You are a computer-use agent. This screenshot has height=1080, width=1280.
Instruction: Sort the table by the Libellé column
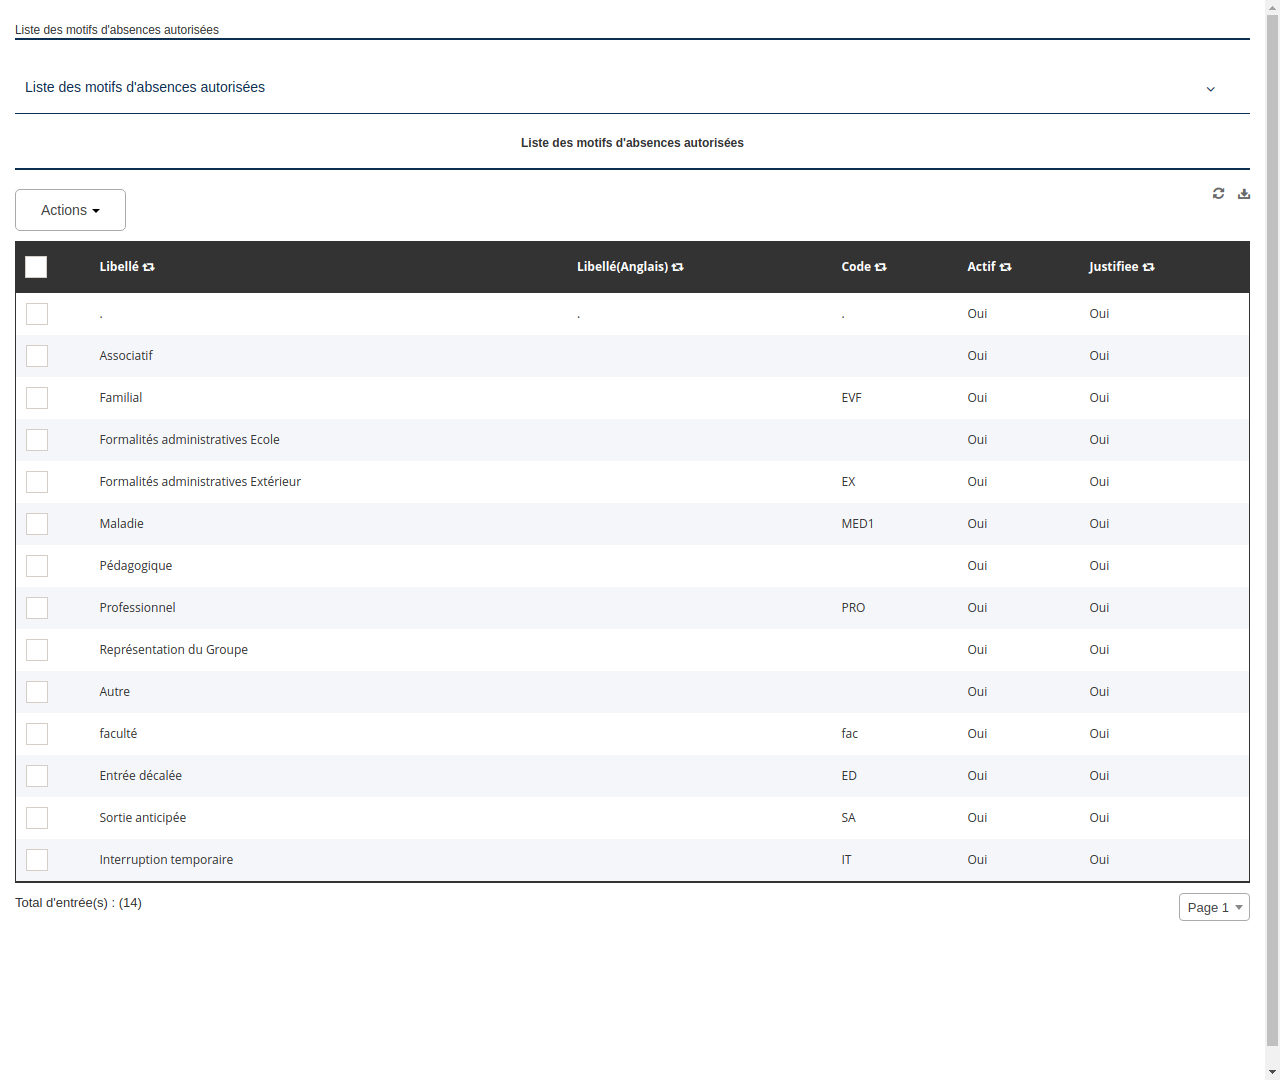[x=149, y=267]
